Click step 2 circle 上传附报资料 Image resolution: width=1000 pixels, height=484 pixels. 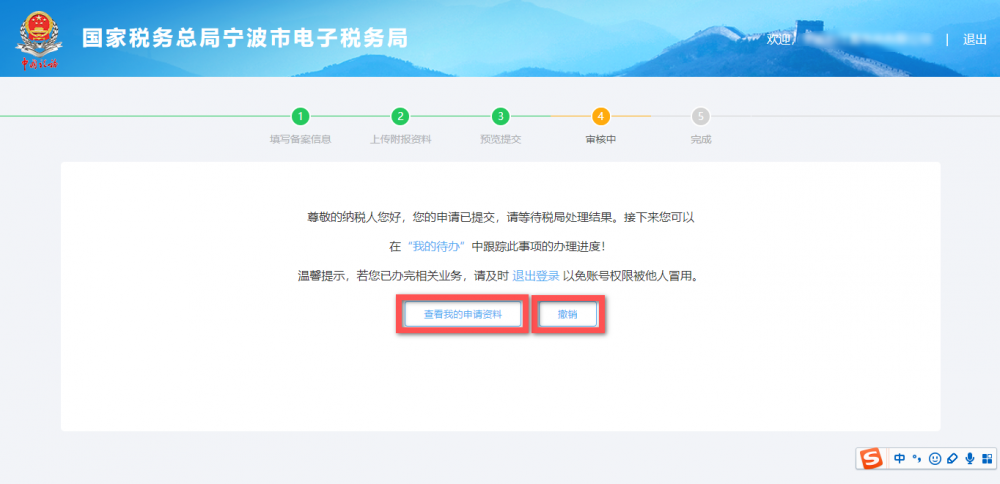point(401,117)
